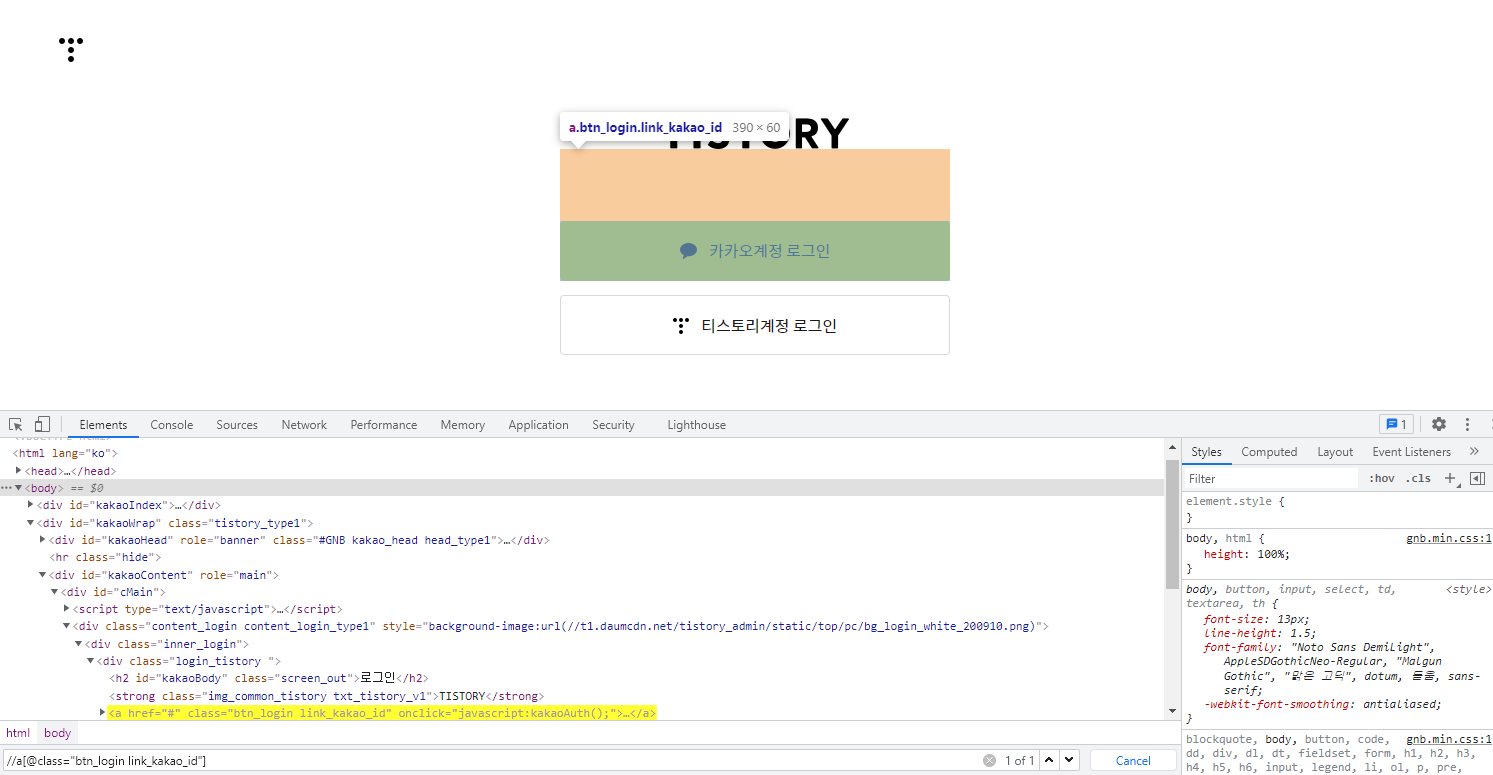Select the strong TISTORY element row
1493x775 pixels.
[582, 696]
